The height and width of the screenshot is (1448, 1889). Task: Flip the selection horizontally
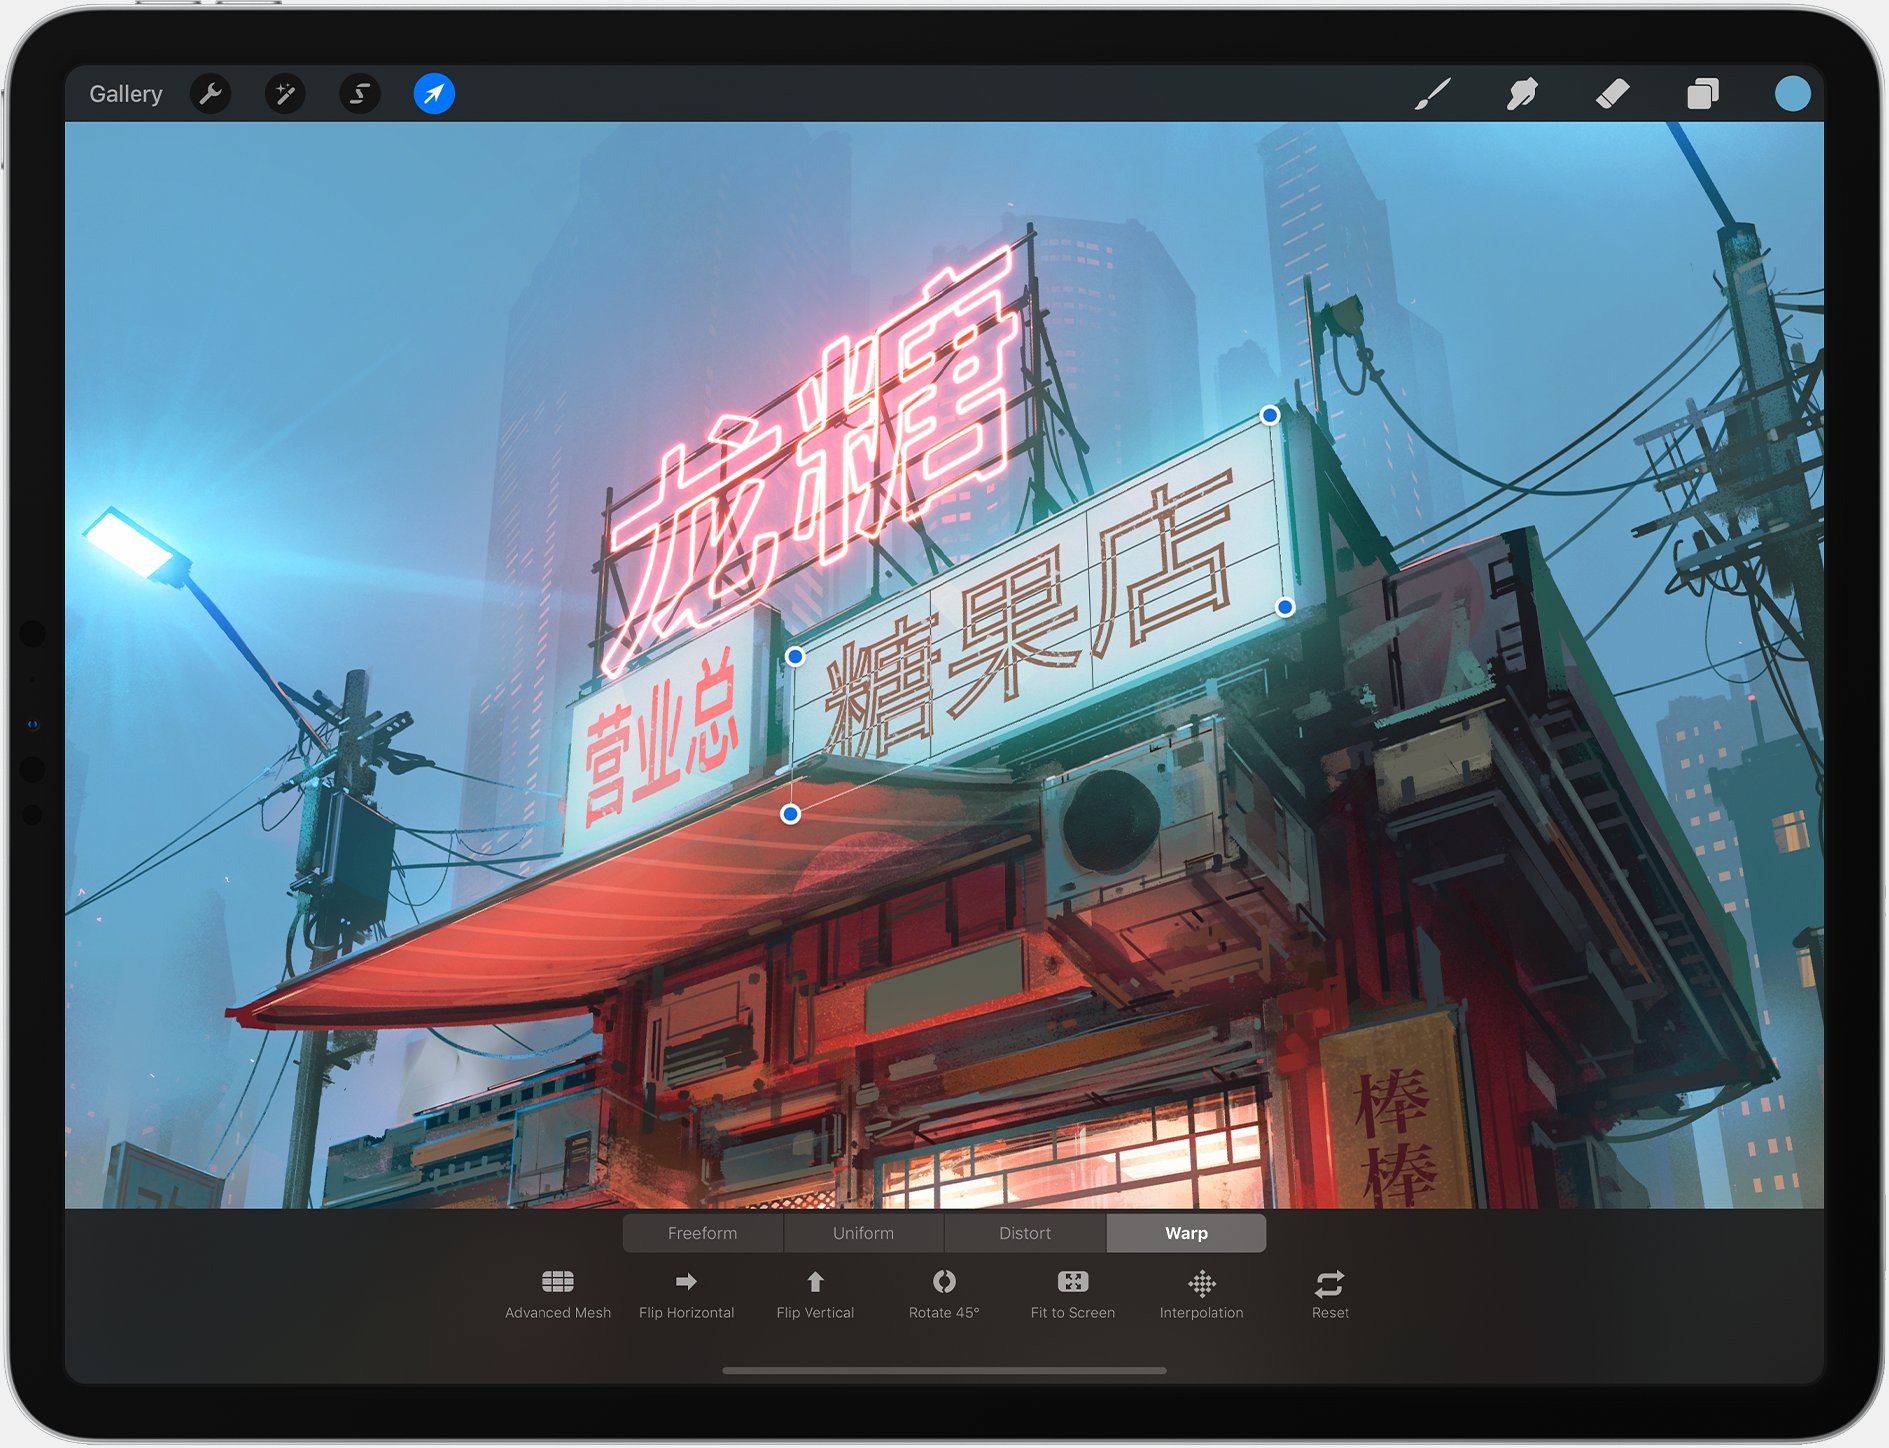tap(686, 1290)
